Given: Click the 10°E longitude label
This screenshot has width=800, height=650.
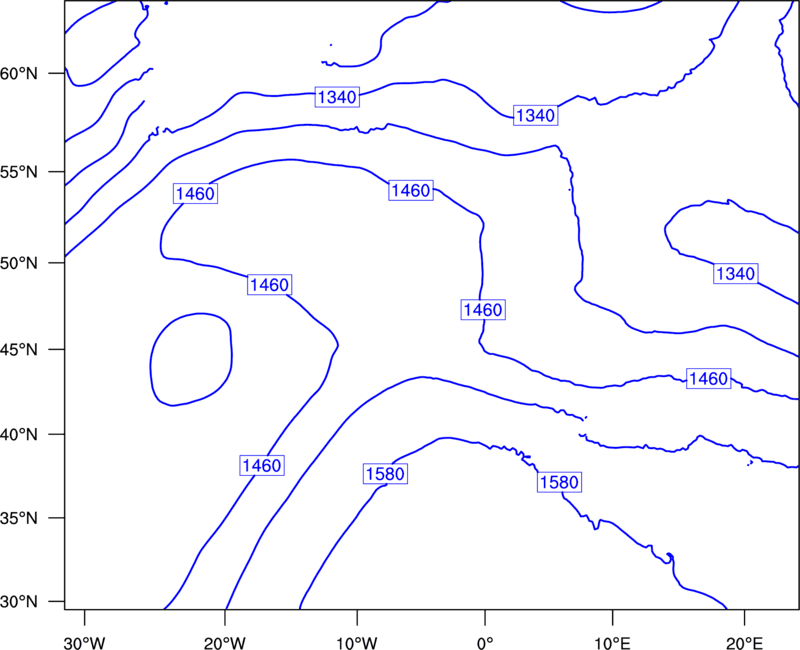Looking at the screenshot, I should (612, 643).
